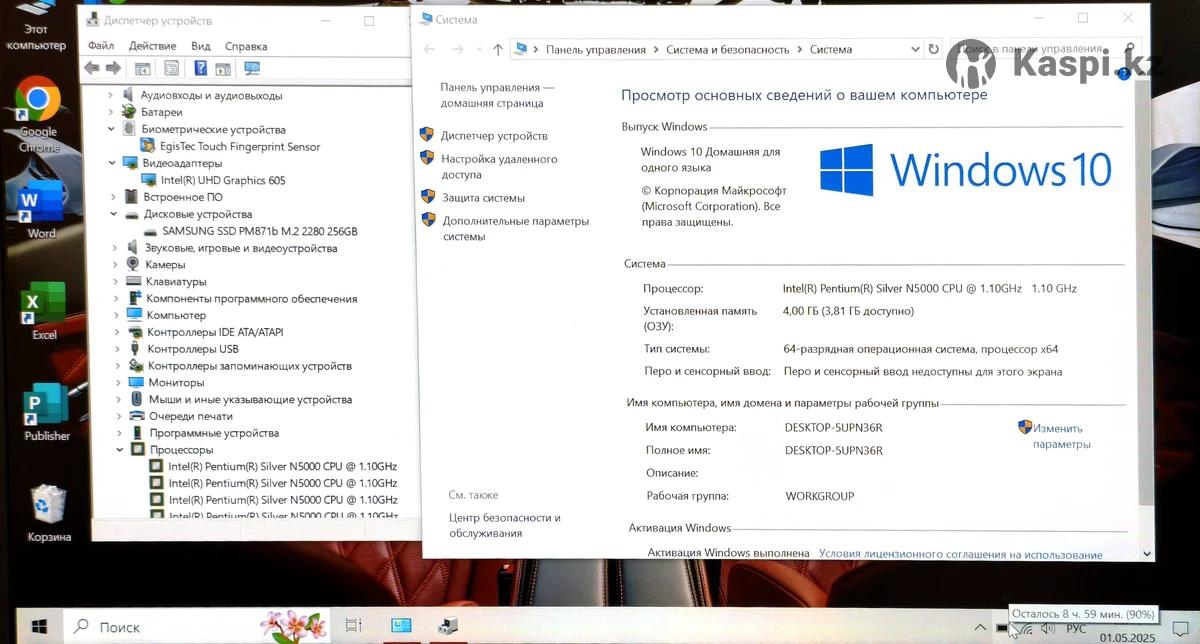Expand the Клавиатуры node
1200x644 pixels.
pos(116,281)
